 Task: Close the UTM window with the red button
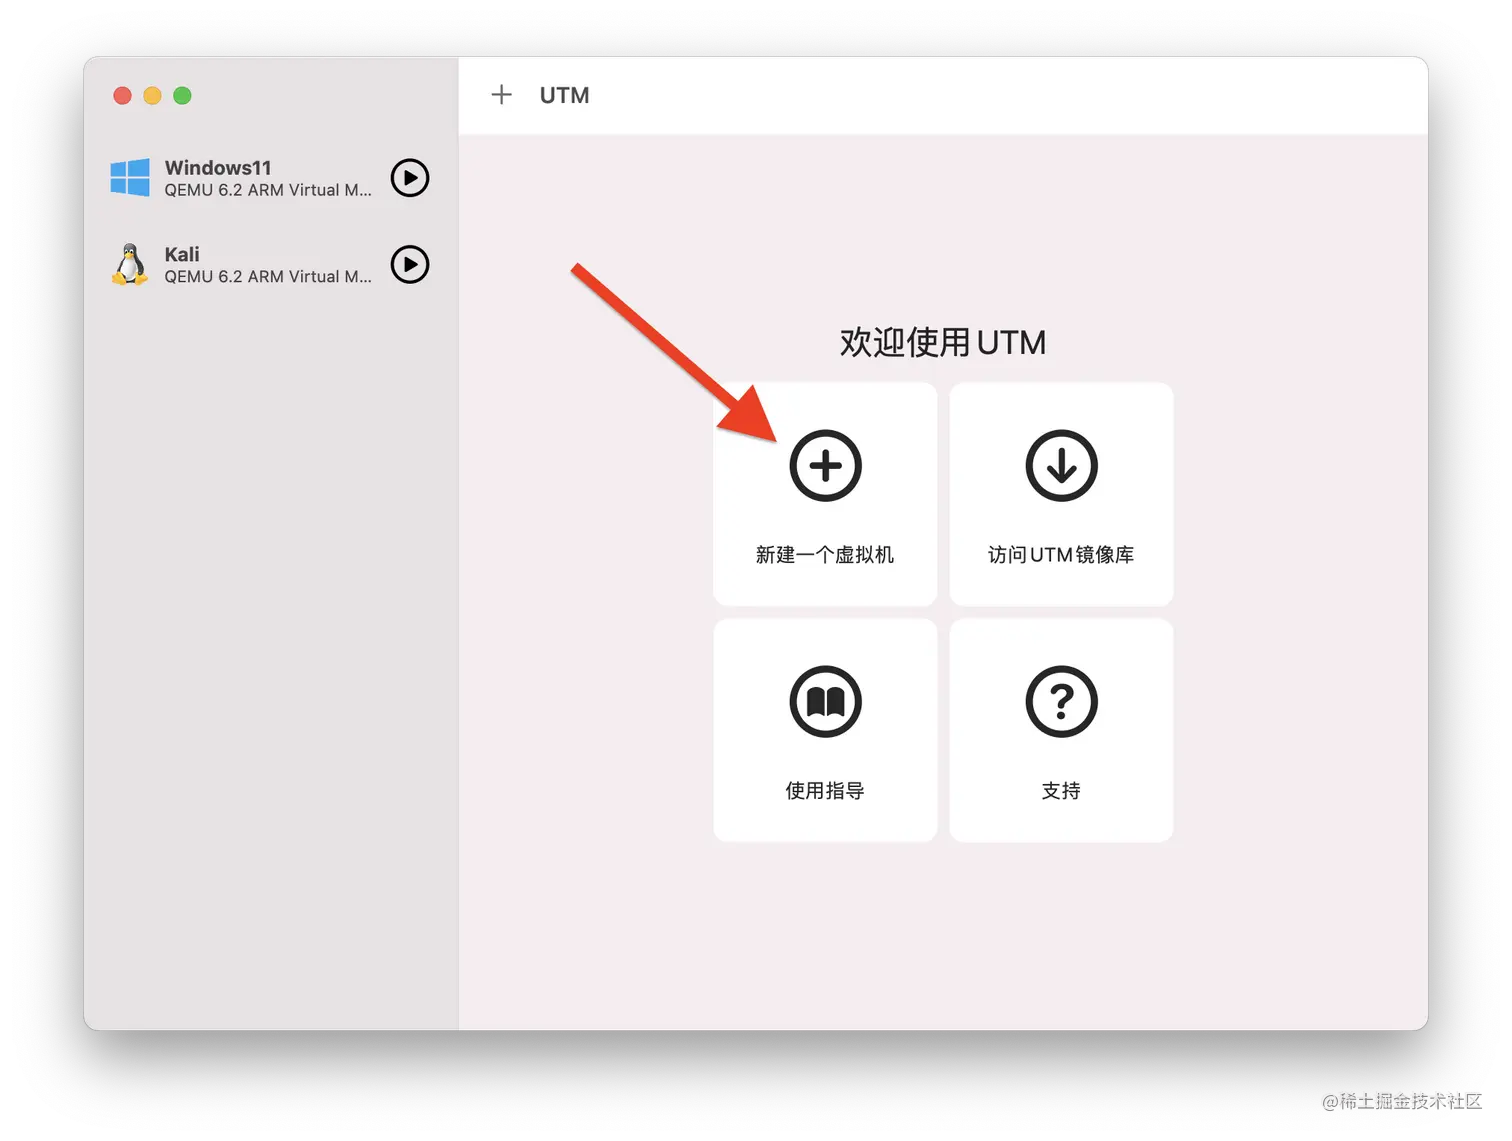click(x=122, y=96)
